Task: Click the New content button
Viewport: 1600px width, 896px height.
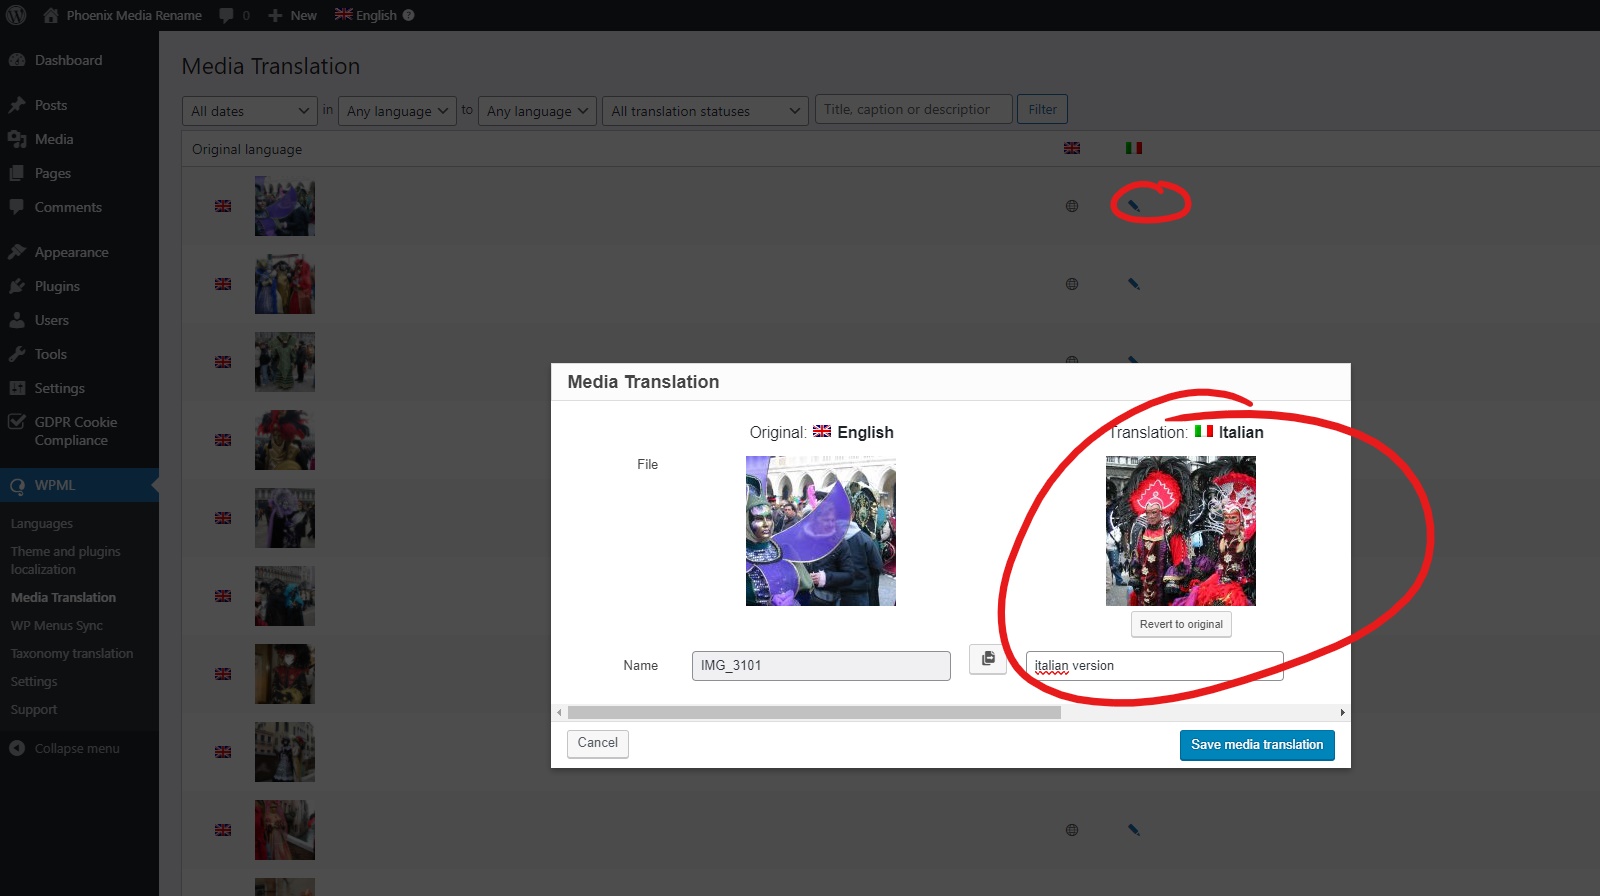Action: (x=292, y=15)
